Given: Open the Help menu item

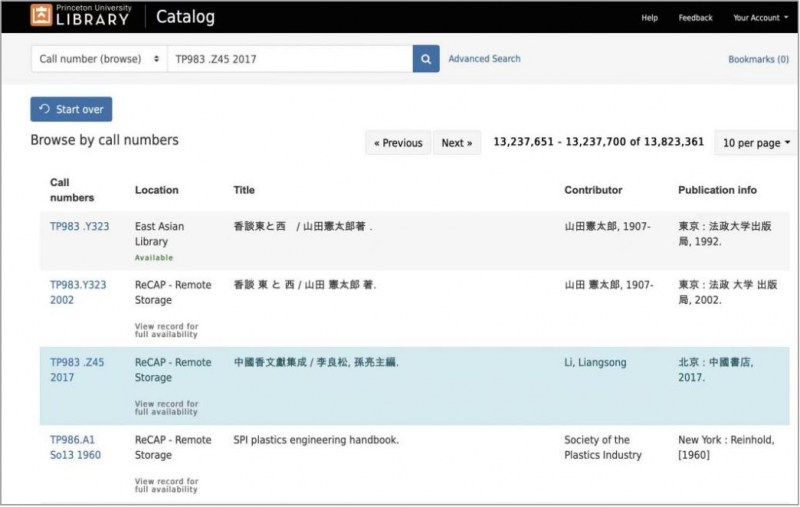Looking at the screenshot, I should click(649, 18).
